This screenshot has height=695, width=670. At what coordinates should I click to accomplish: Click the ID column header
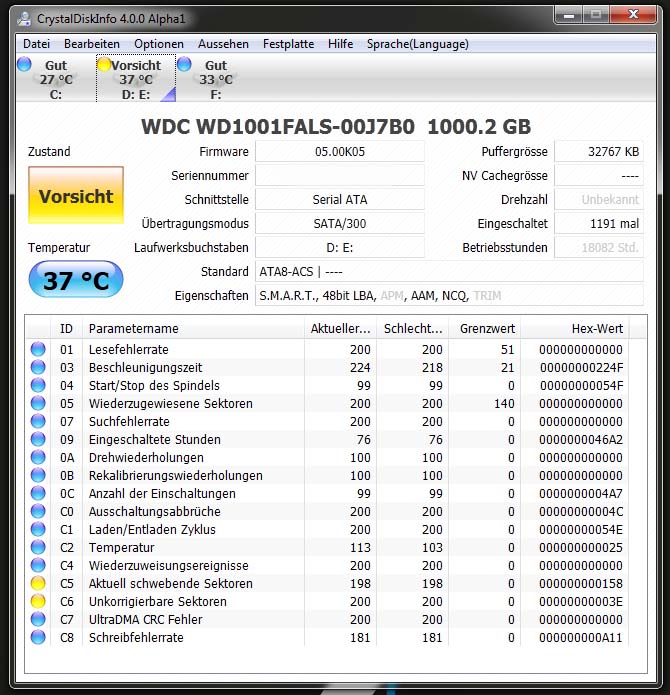(66, 328)
